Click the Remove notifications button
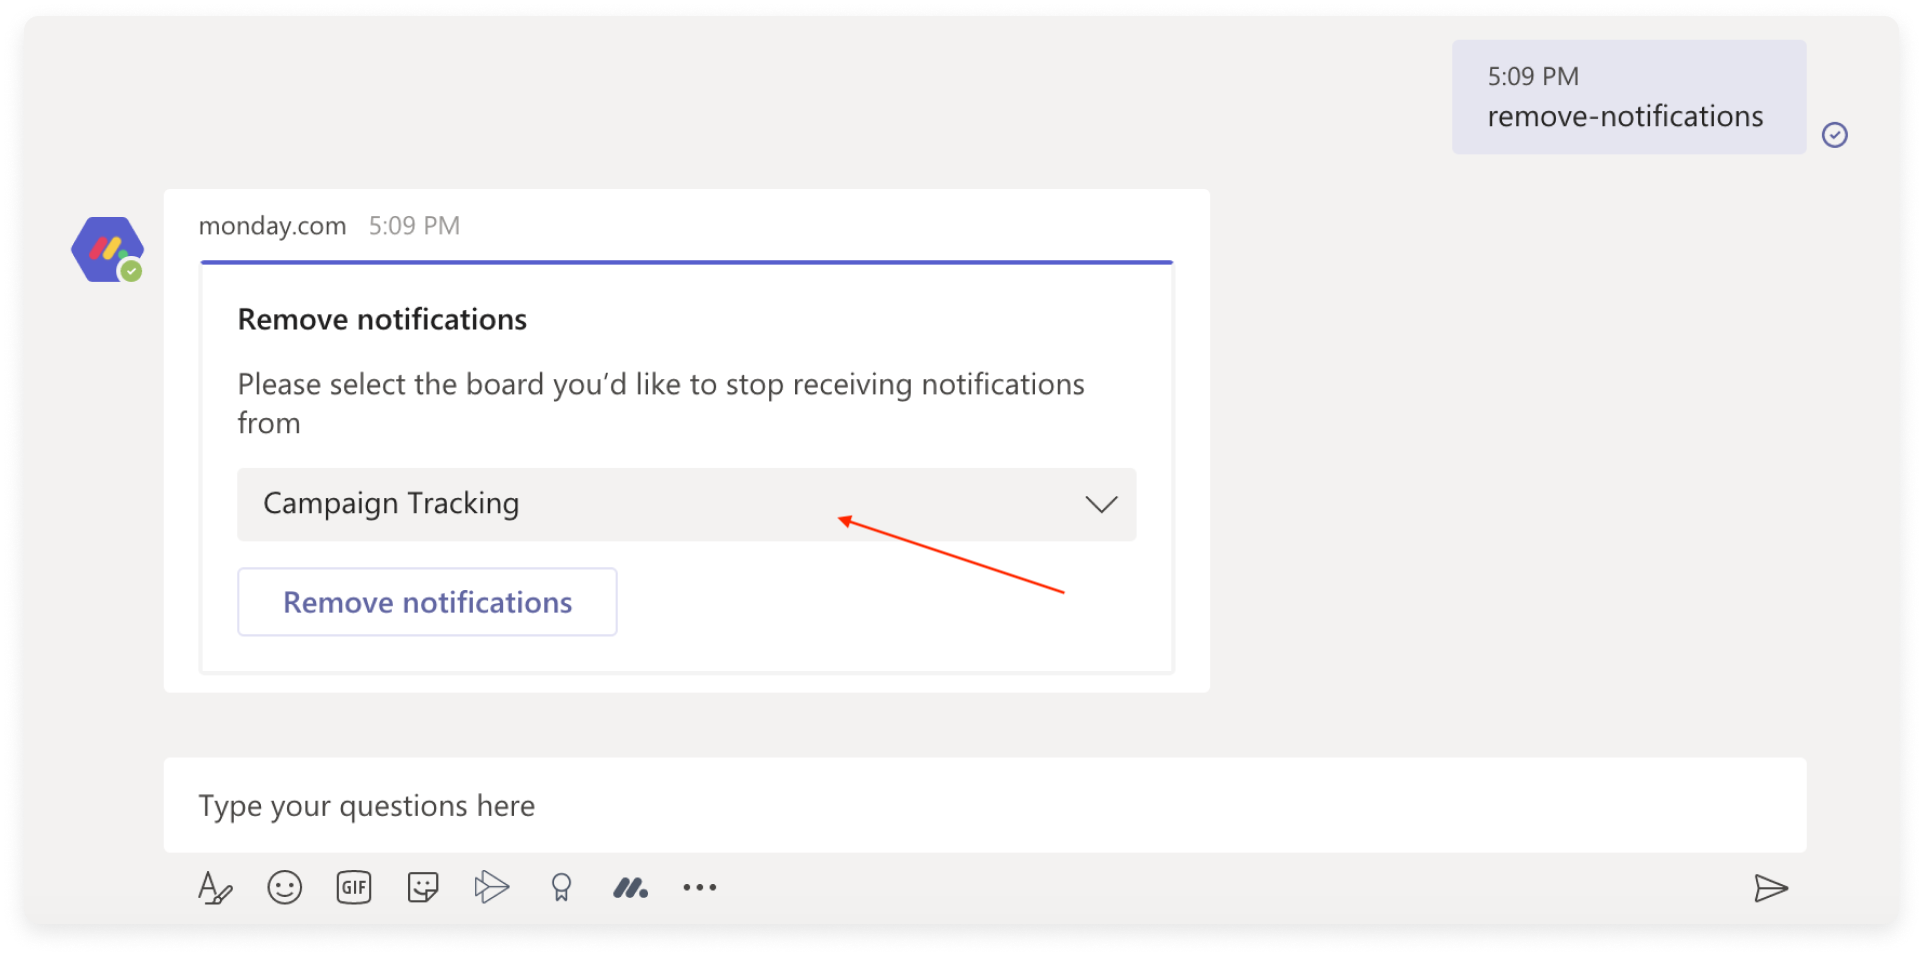Image resolution: width=1923 pixels, height=956 pixels. (x=427, y=602)
